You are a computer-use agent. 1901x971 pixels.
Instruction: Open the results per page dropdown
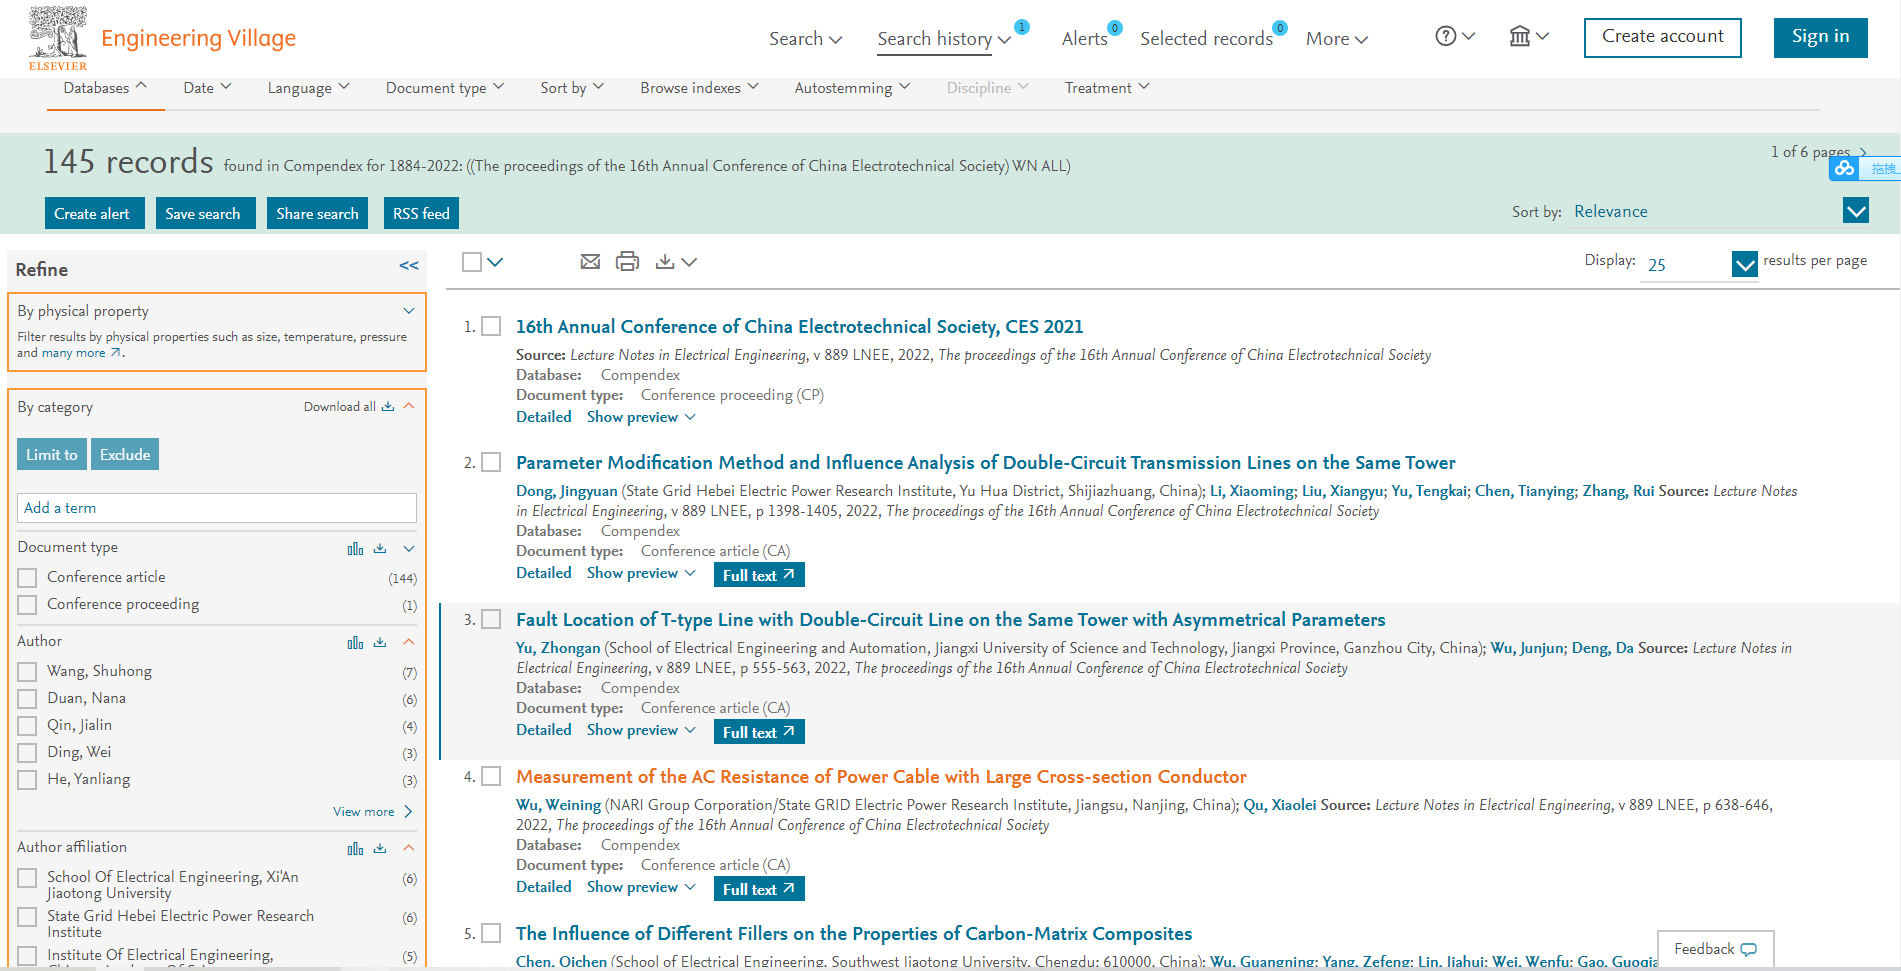[1744, 264]
